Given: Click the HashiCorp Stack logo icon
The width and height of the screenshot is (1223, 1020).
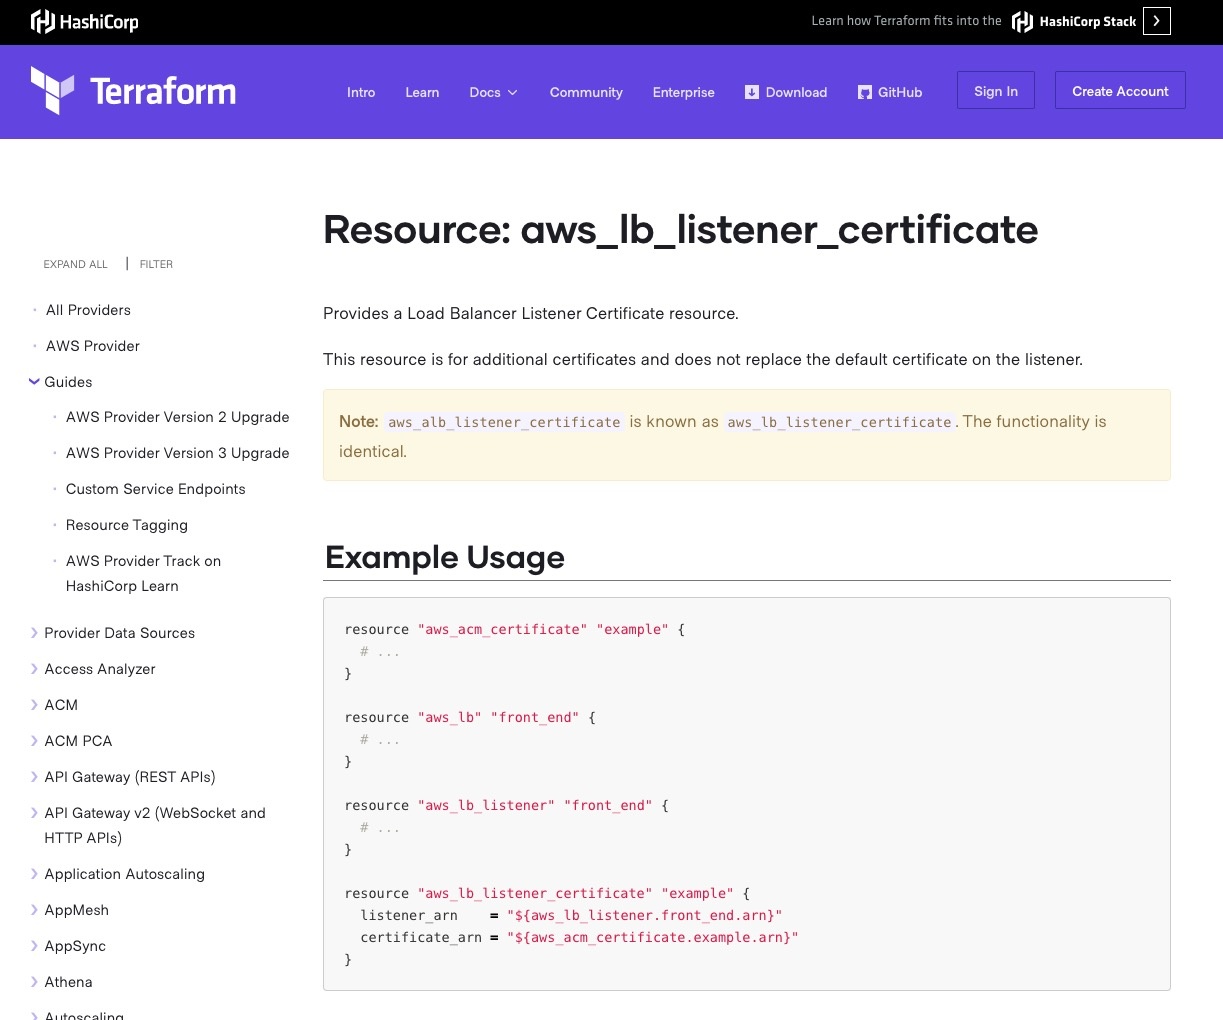Looking at the screenshot, I should click(1022, 22).
